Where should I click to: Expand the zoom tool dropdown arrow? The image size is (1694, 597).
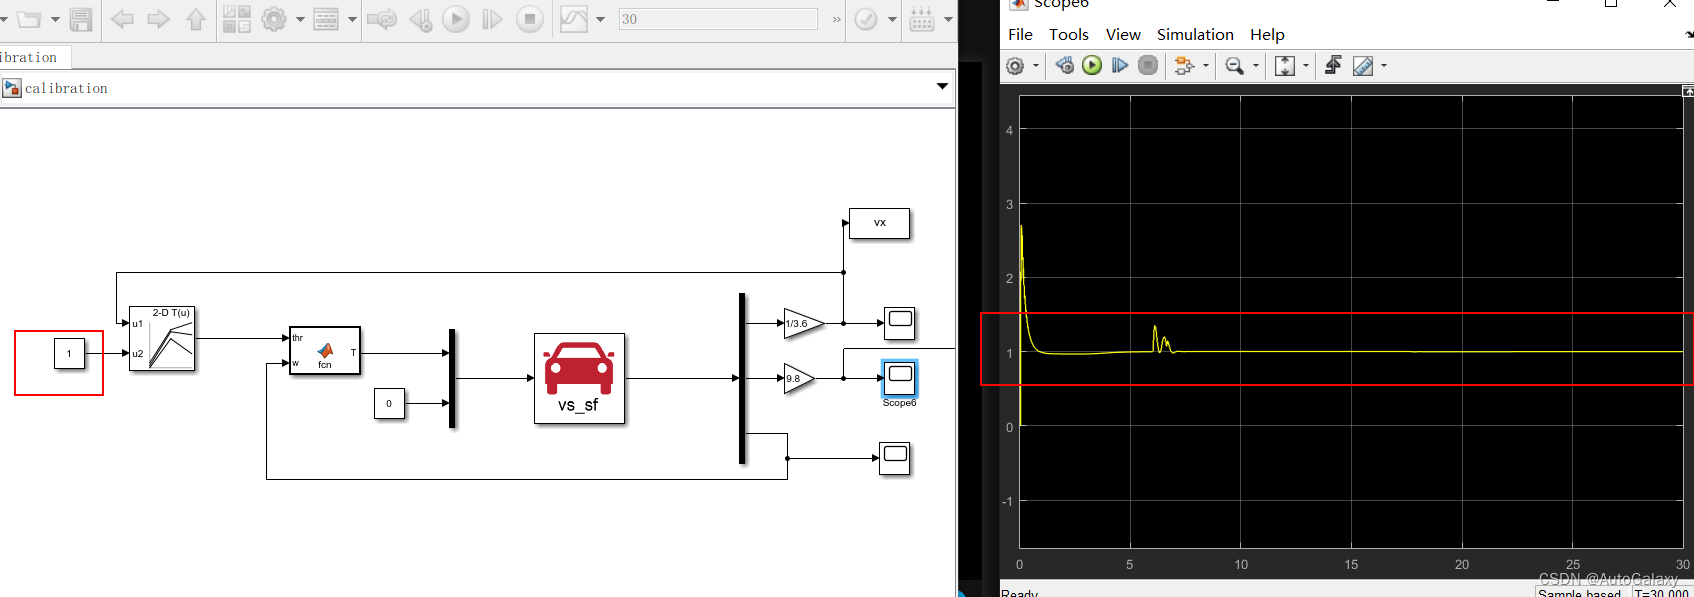[1256, 66]
